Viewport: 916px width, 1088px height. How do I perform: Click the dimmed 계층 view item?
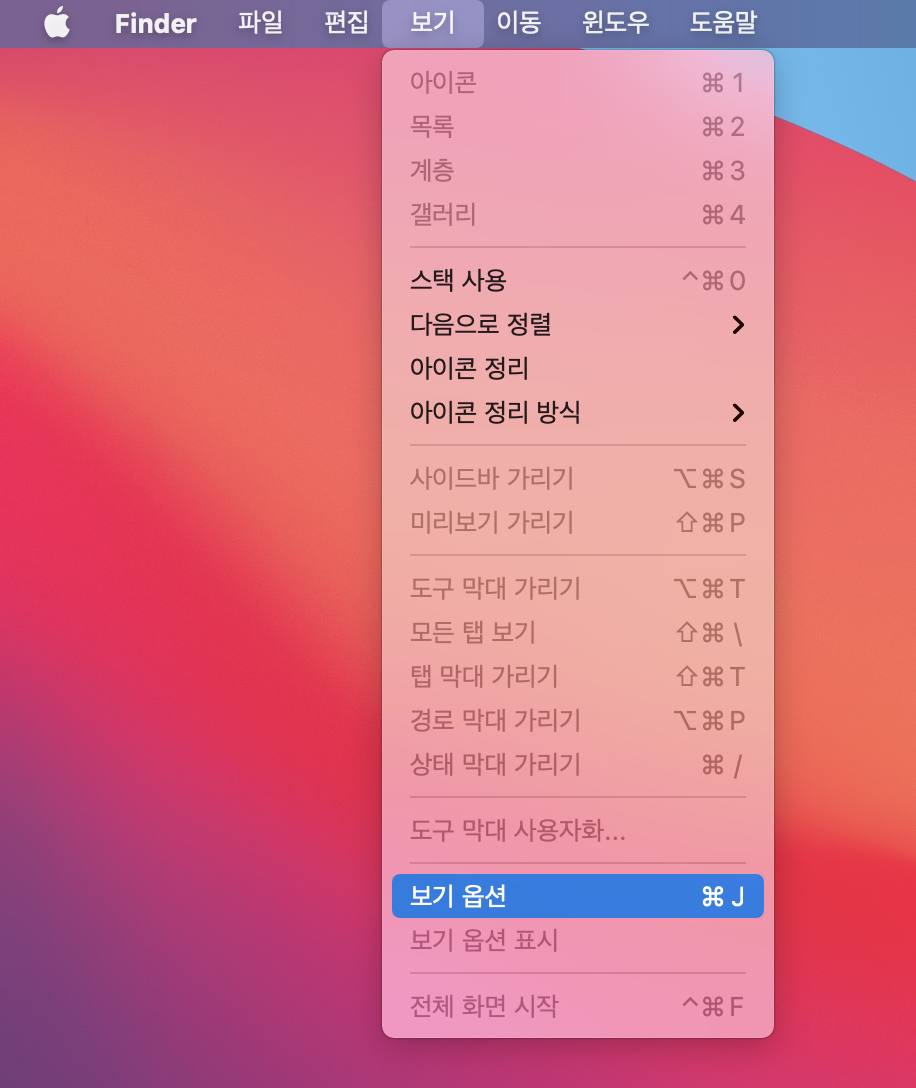pos(577,170)
